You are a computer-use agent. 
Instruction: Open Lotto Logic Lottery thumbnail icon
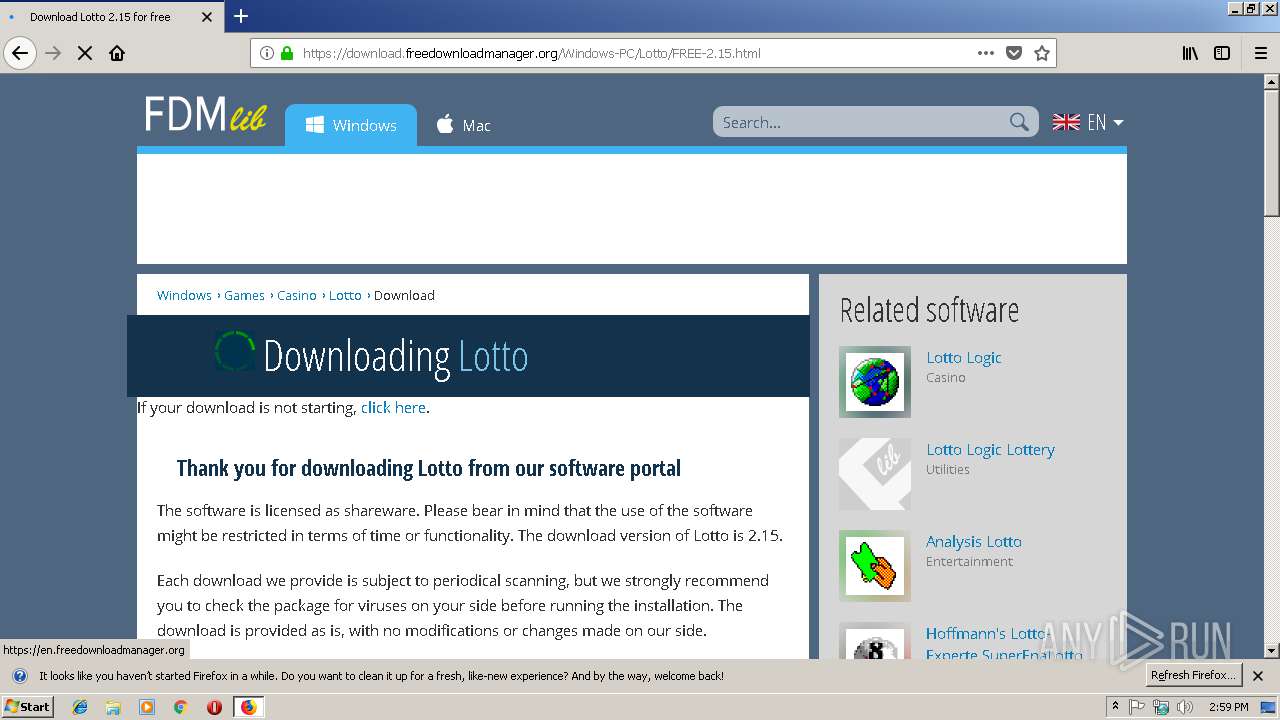(x=875, y=474)
